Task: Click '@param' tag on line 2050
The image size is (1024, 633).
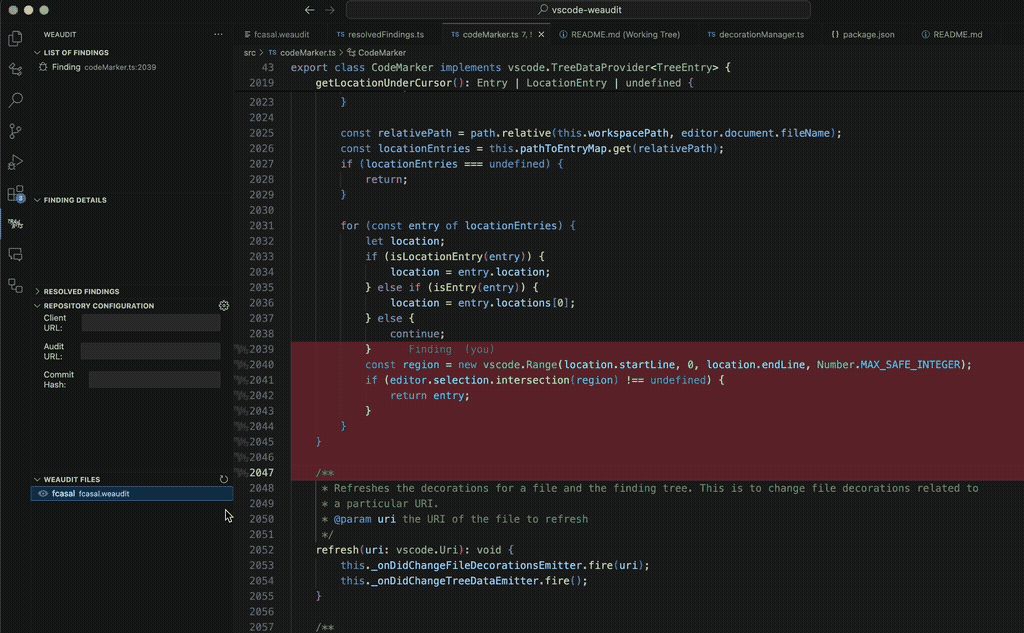Action: (x=352, y=519)
